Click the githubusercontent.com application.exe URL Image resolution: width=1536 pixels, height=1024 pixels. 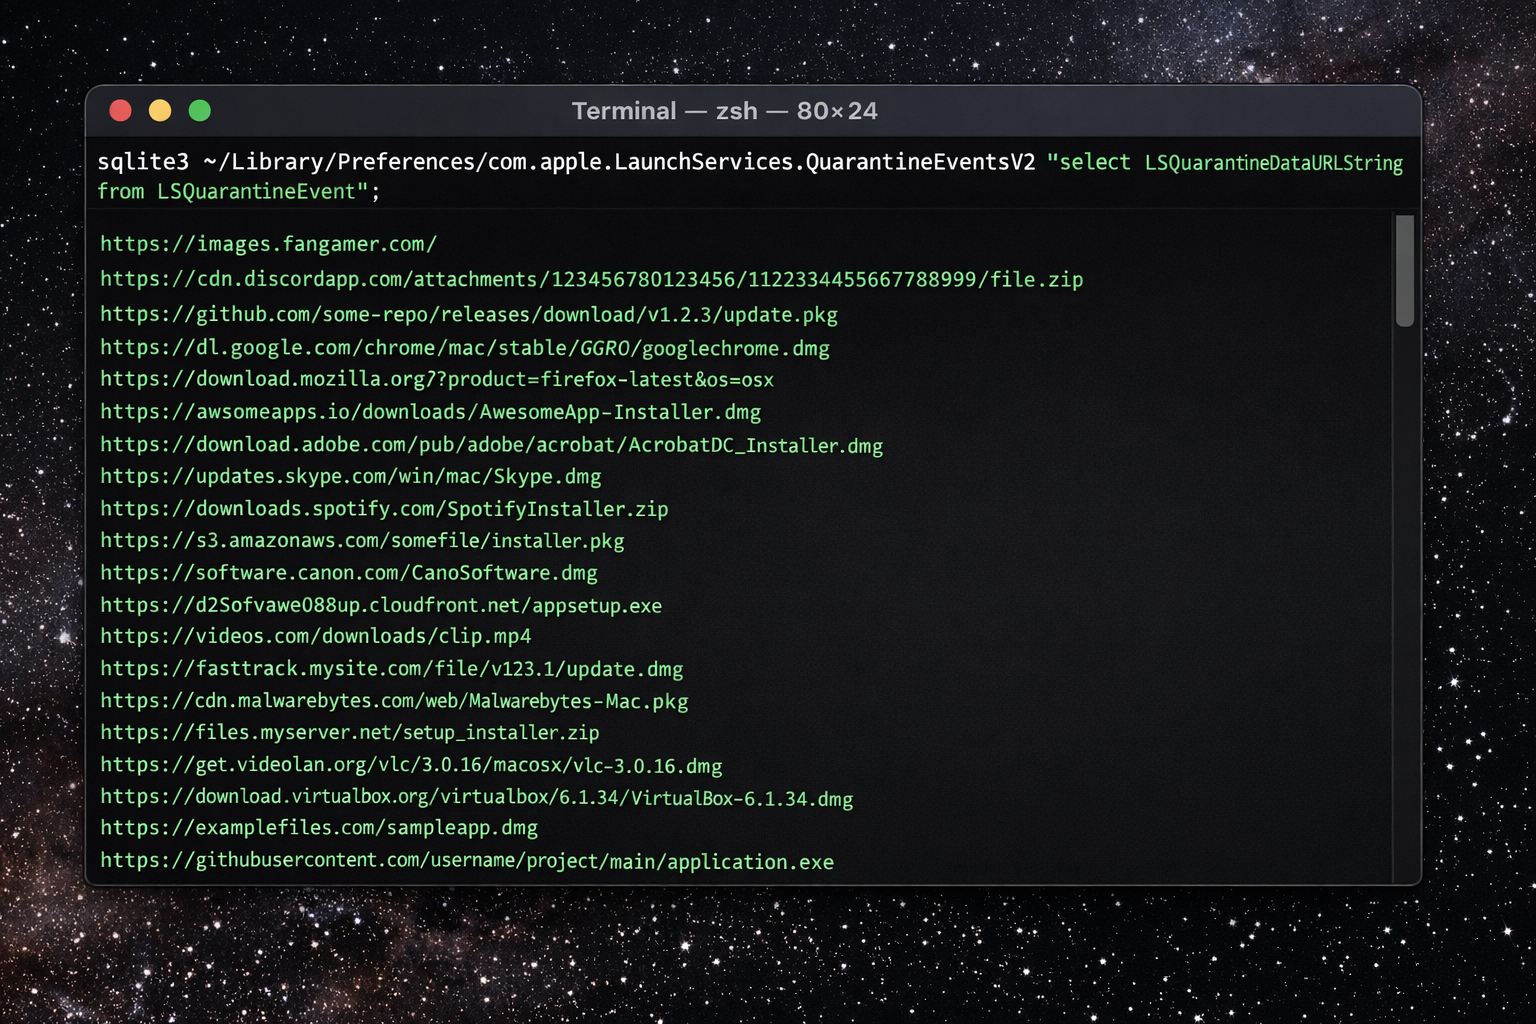[x=466, y=861]
